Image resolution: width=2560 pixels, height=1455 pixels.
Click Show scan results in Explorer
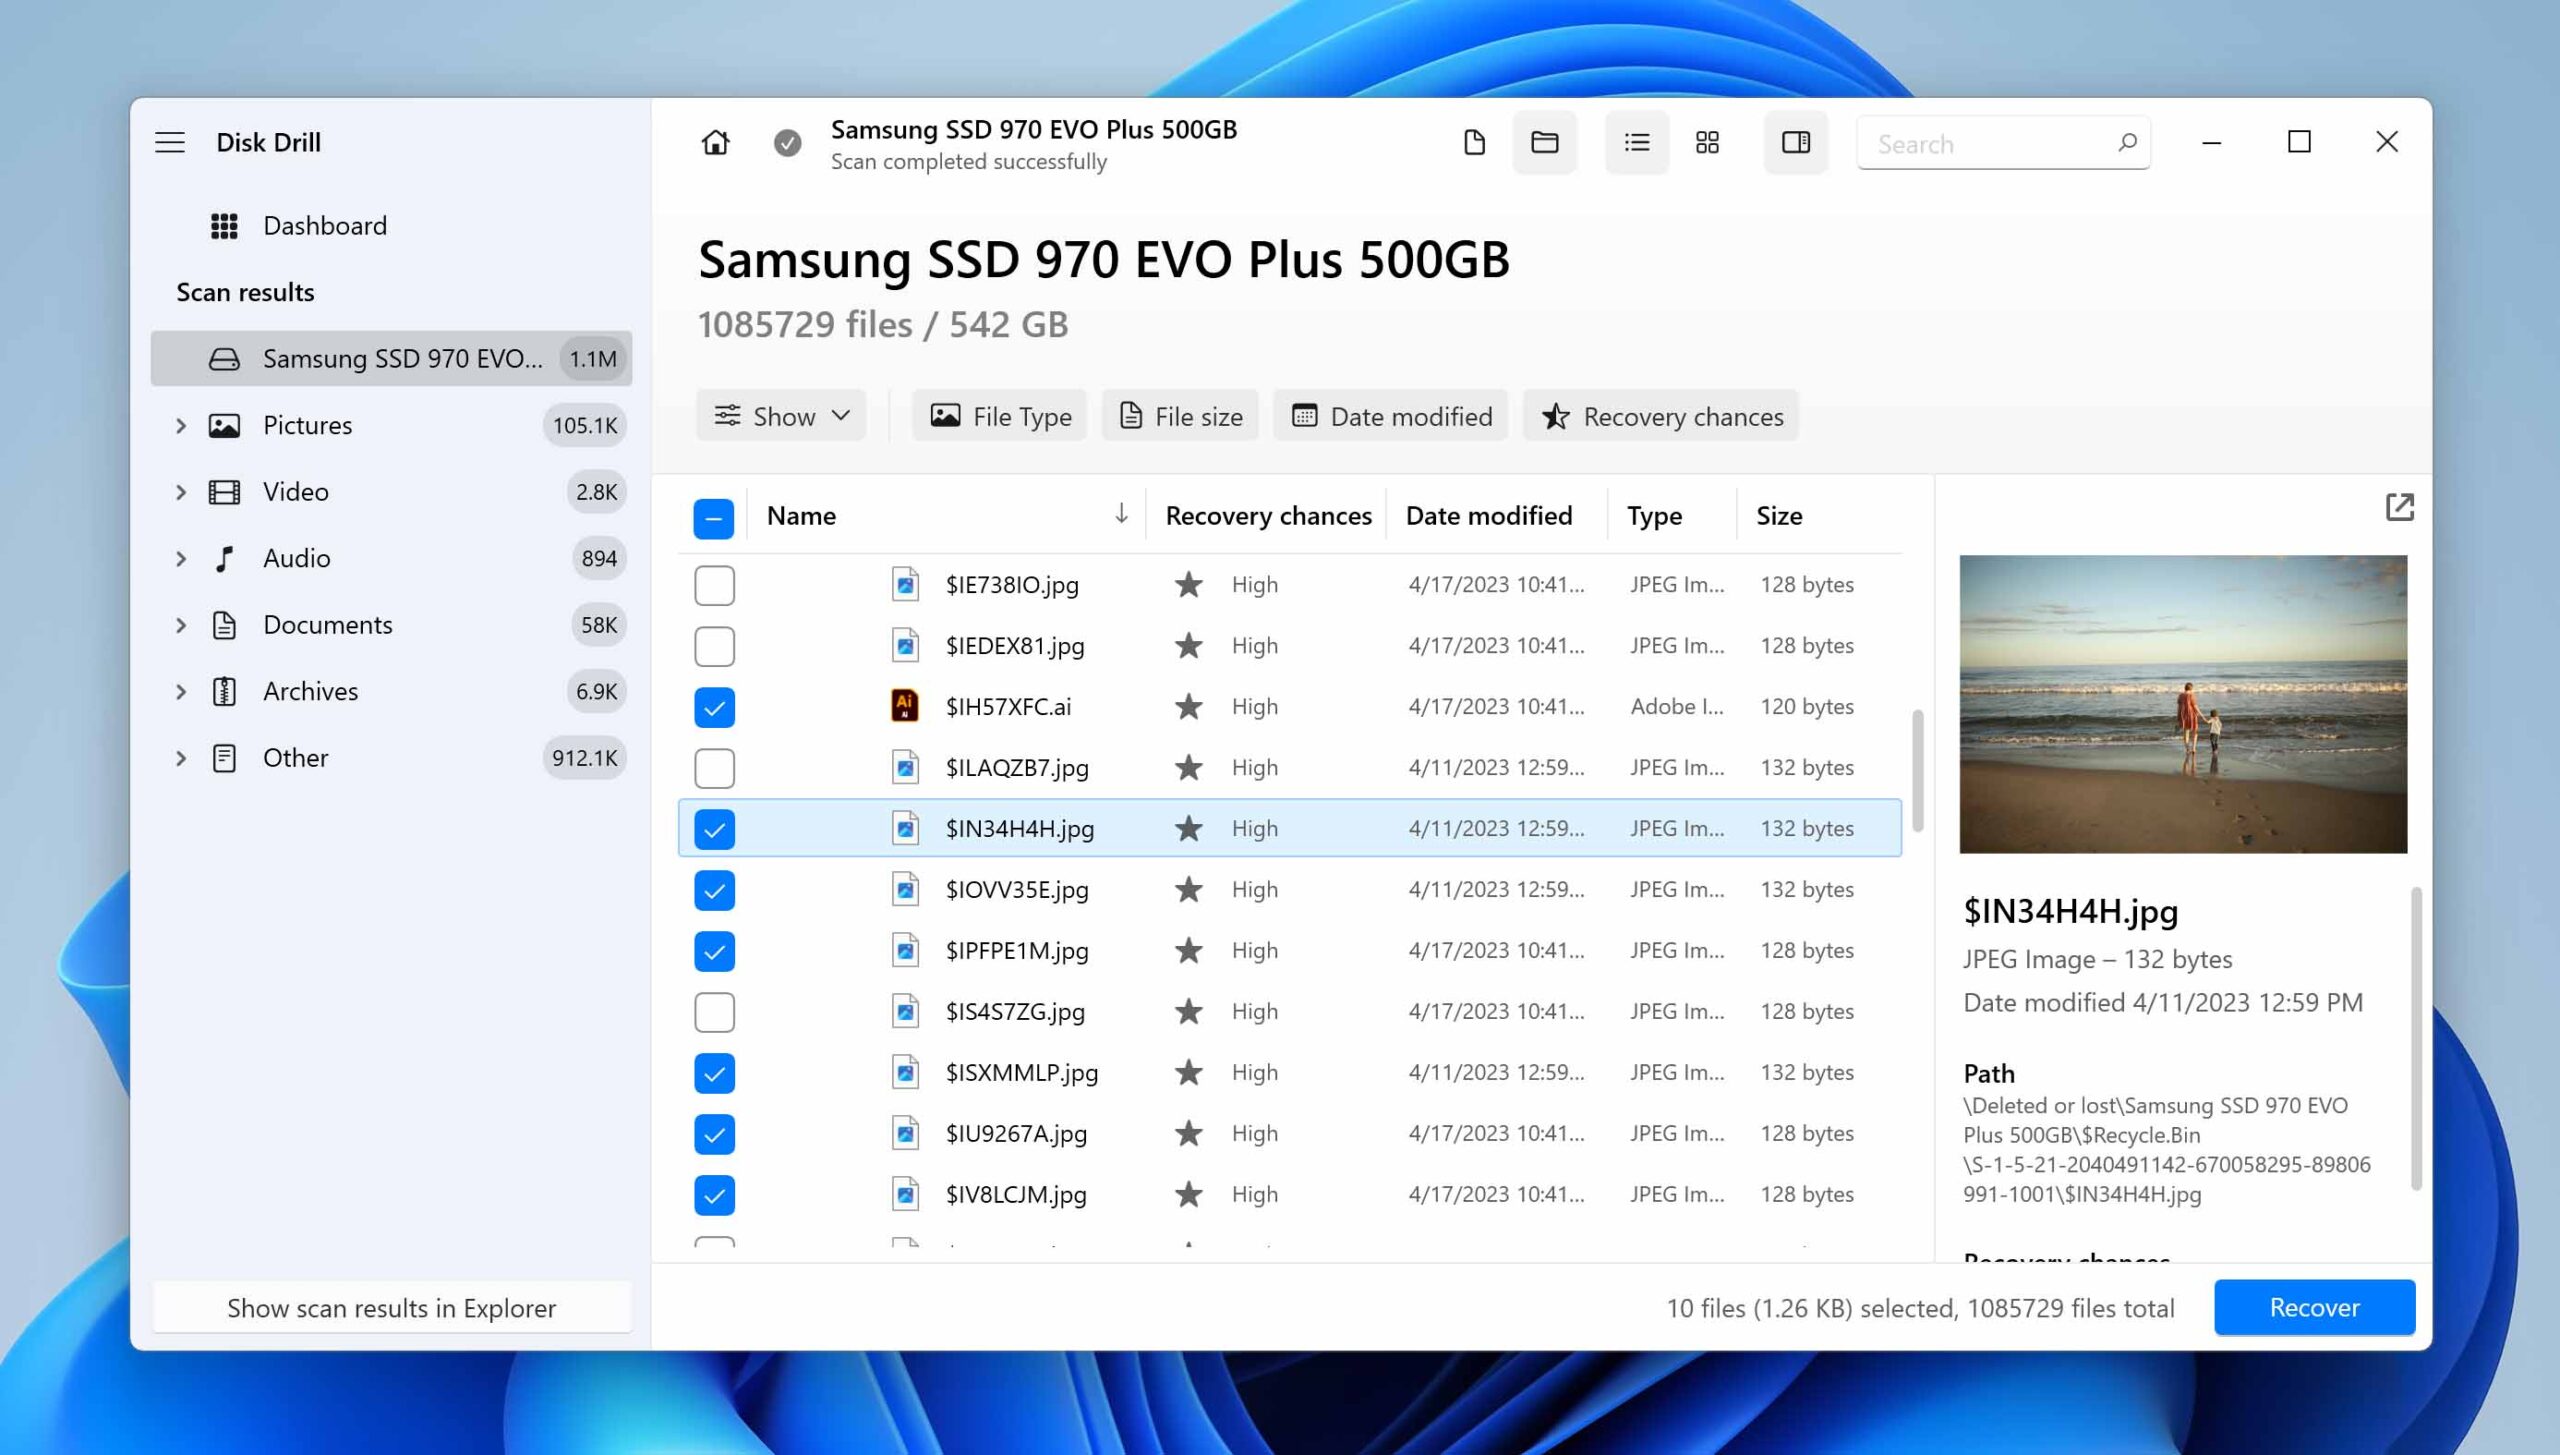(391, 1307)
